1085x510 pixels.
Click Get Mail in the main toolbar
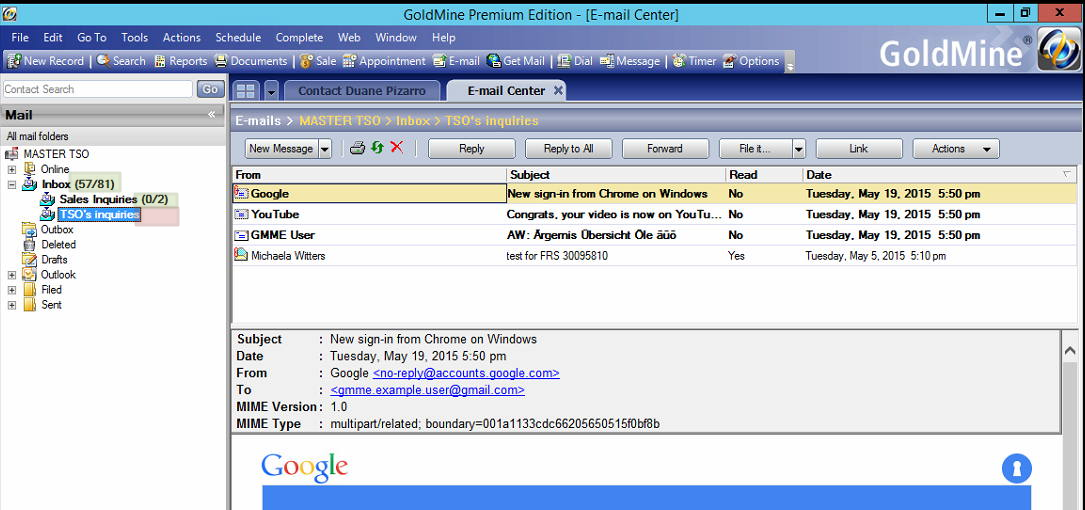[x=516, y=61]
